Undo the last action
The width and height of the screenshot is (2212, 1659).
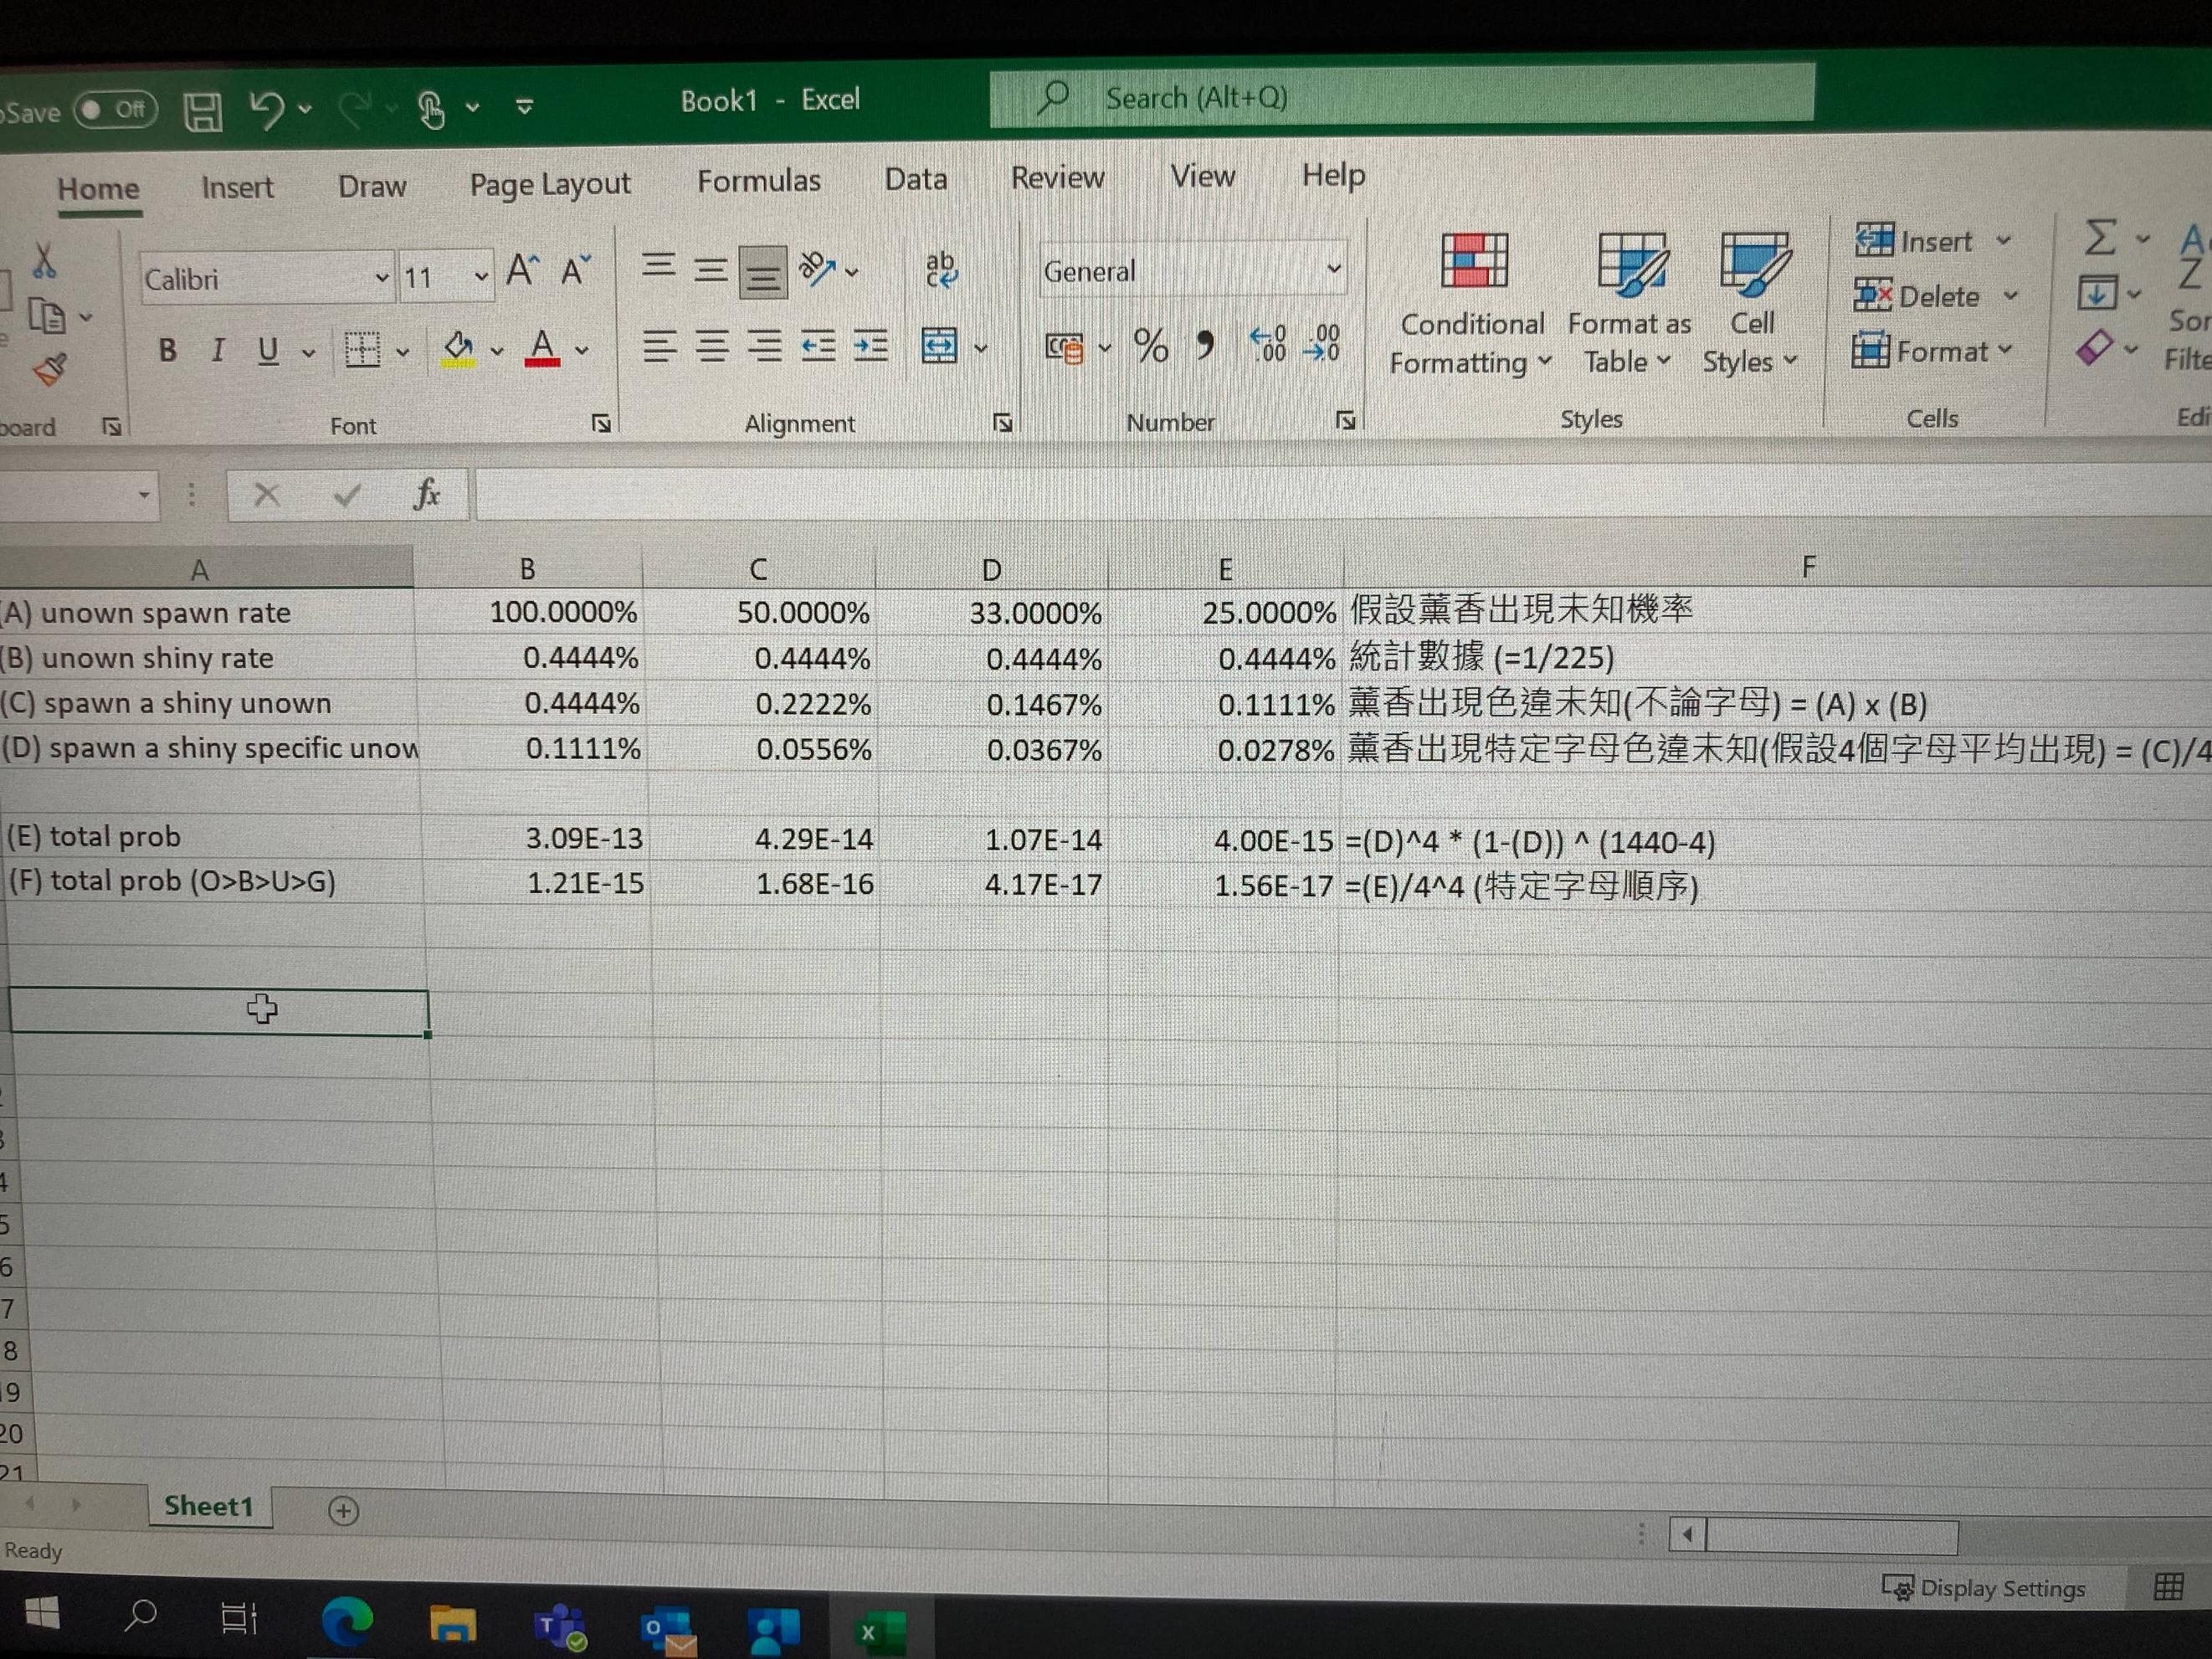(x=267, y=109)
